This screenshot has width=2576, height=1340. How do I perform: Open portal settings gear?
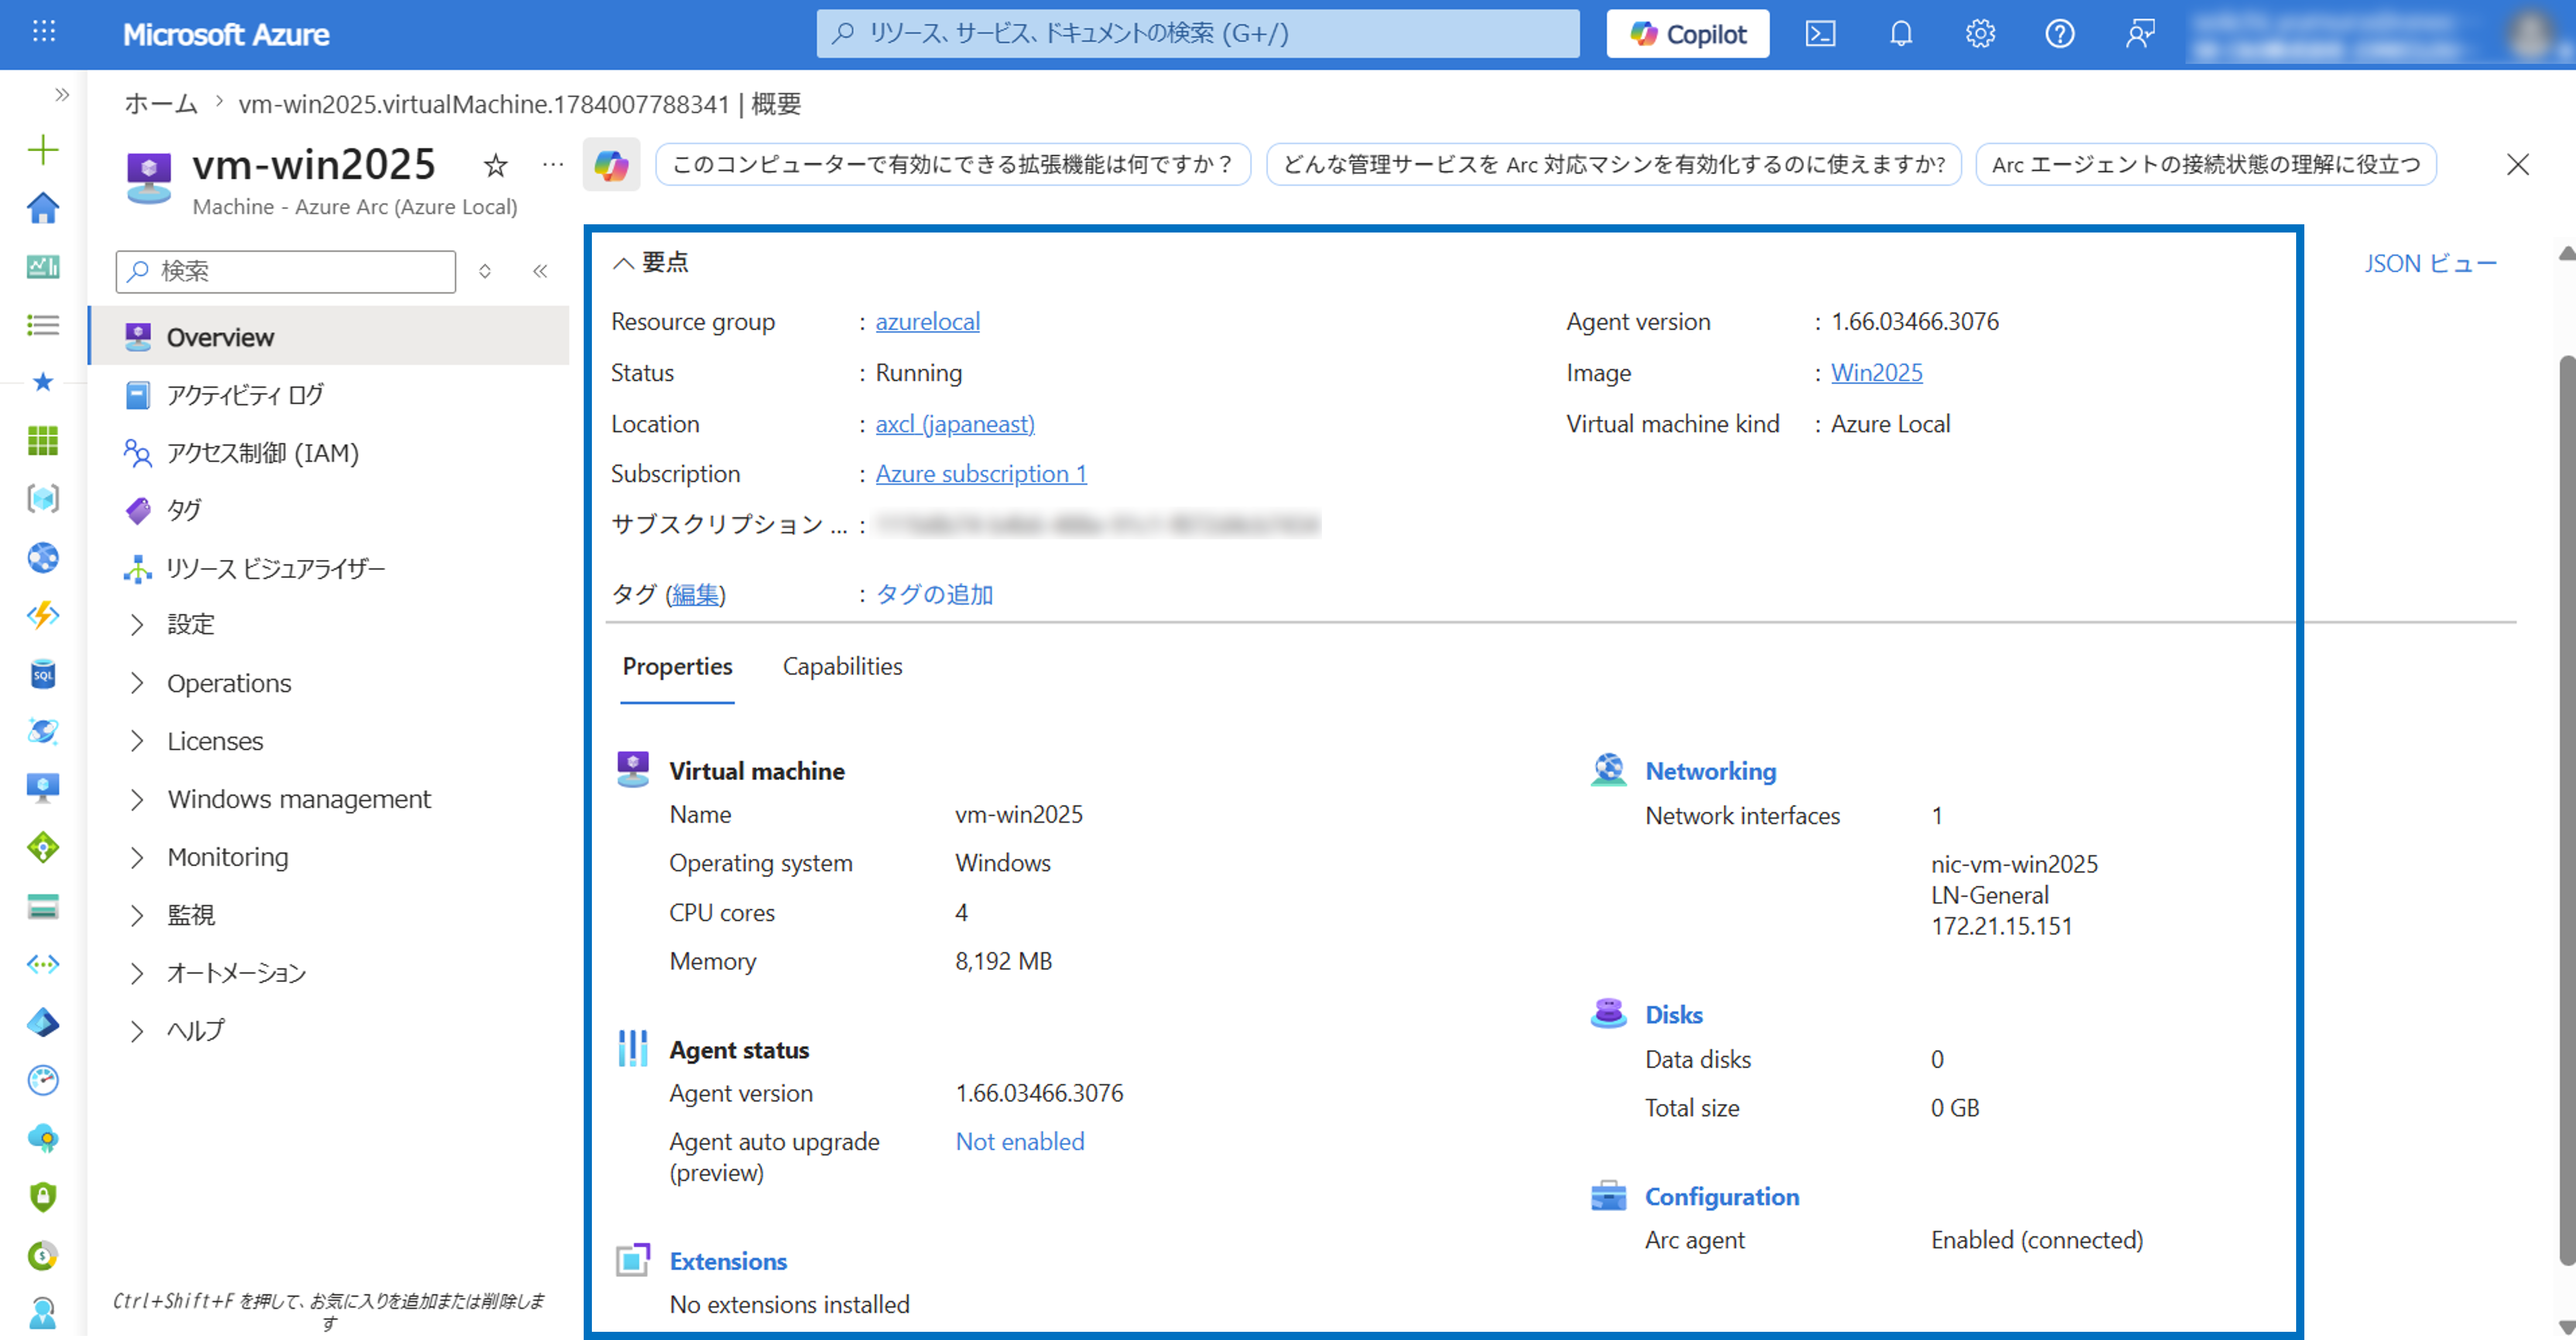click(1980, 34)
